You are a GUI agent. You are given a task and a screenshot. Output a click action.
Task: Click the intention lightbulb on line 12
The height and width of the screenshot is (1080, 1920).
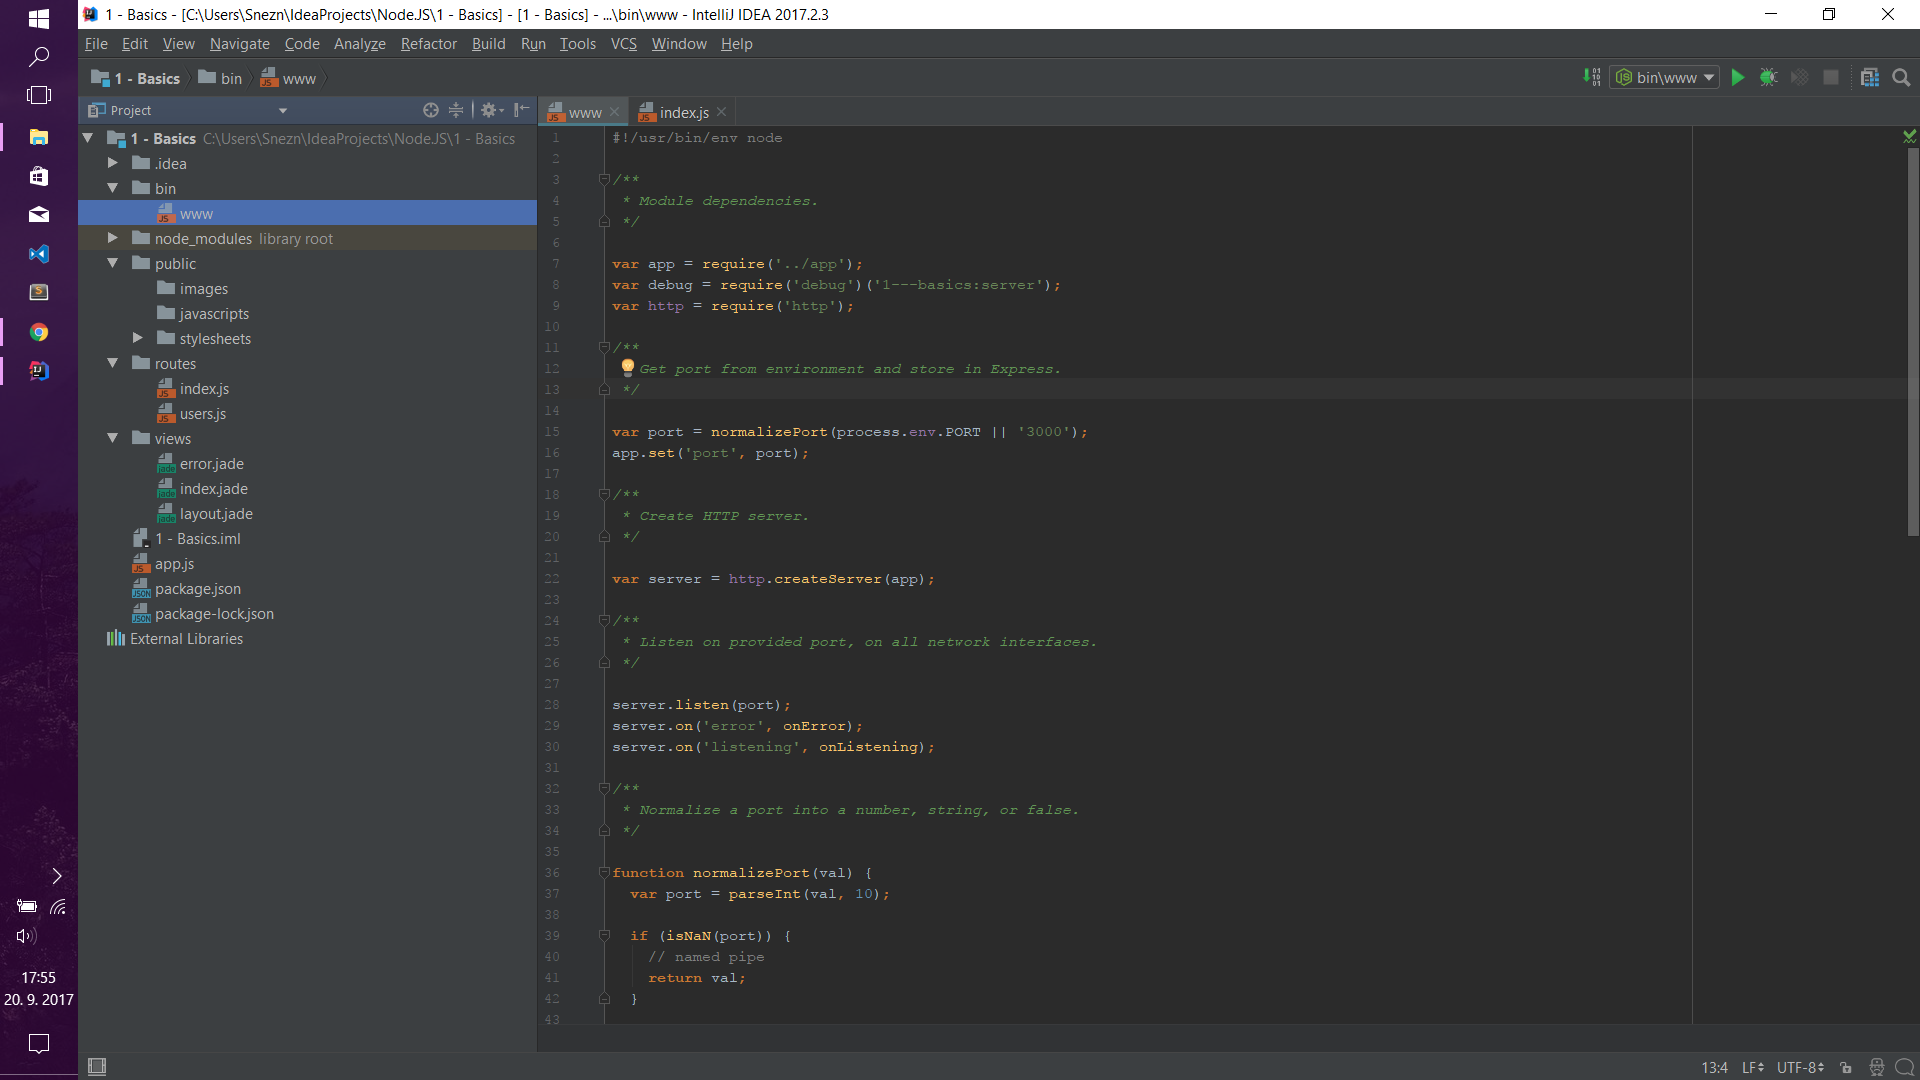627,368
